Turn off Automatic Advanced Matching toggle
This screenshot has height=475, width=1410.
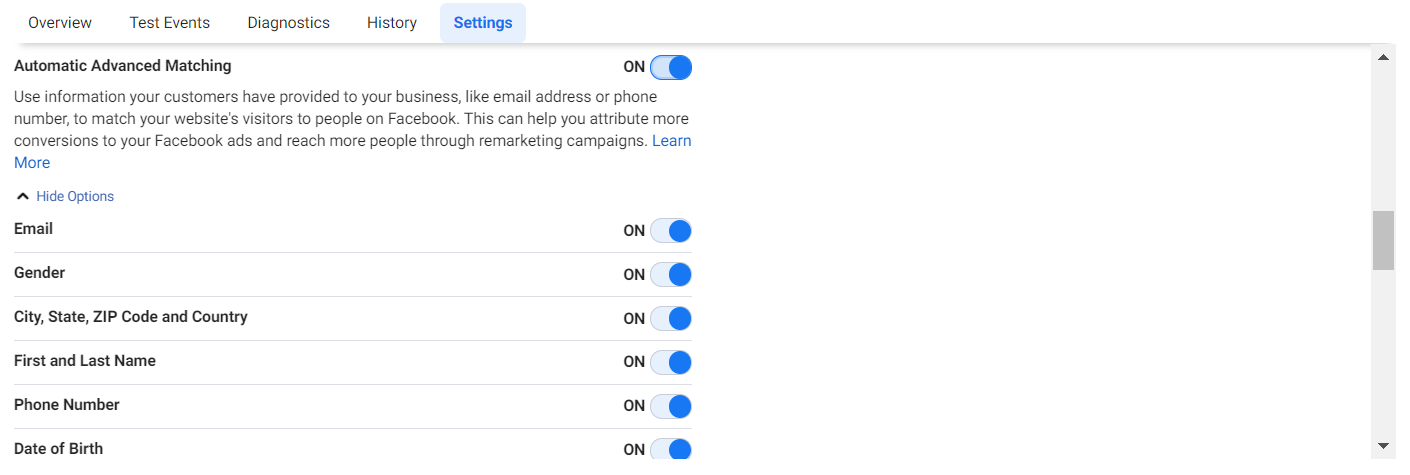[x=671, y=67]
